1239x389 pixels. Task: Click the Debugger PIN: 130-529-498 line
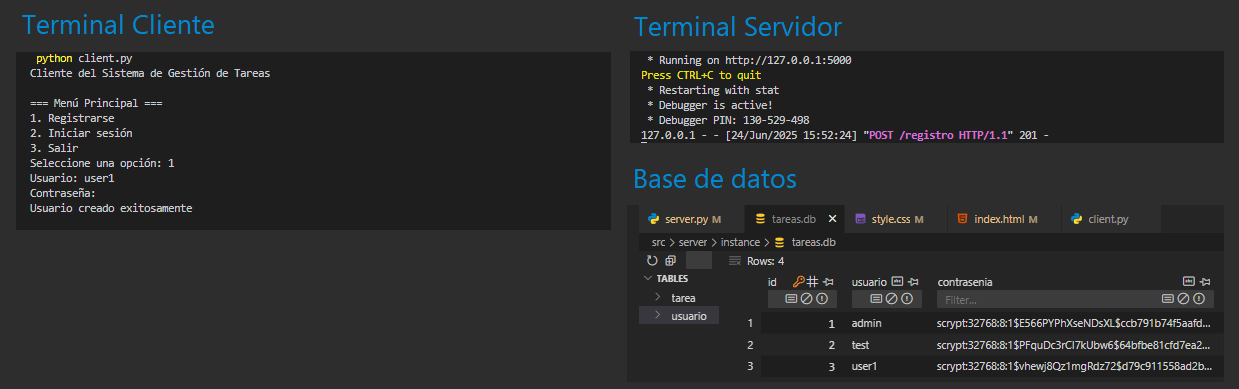pos(728,119)
